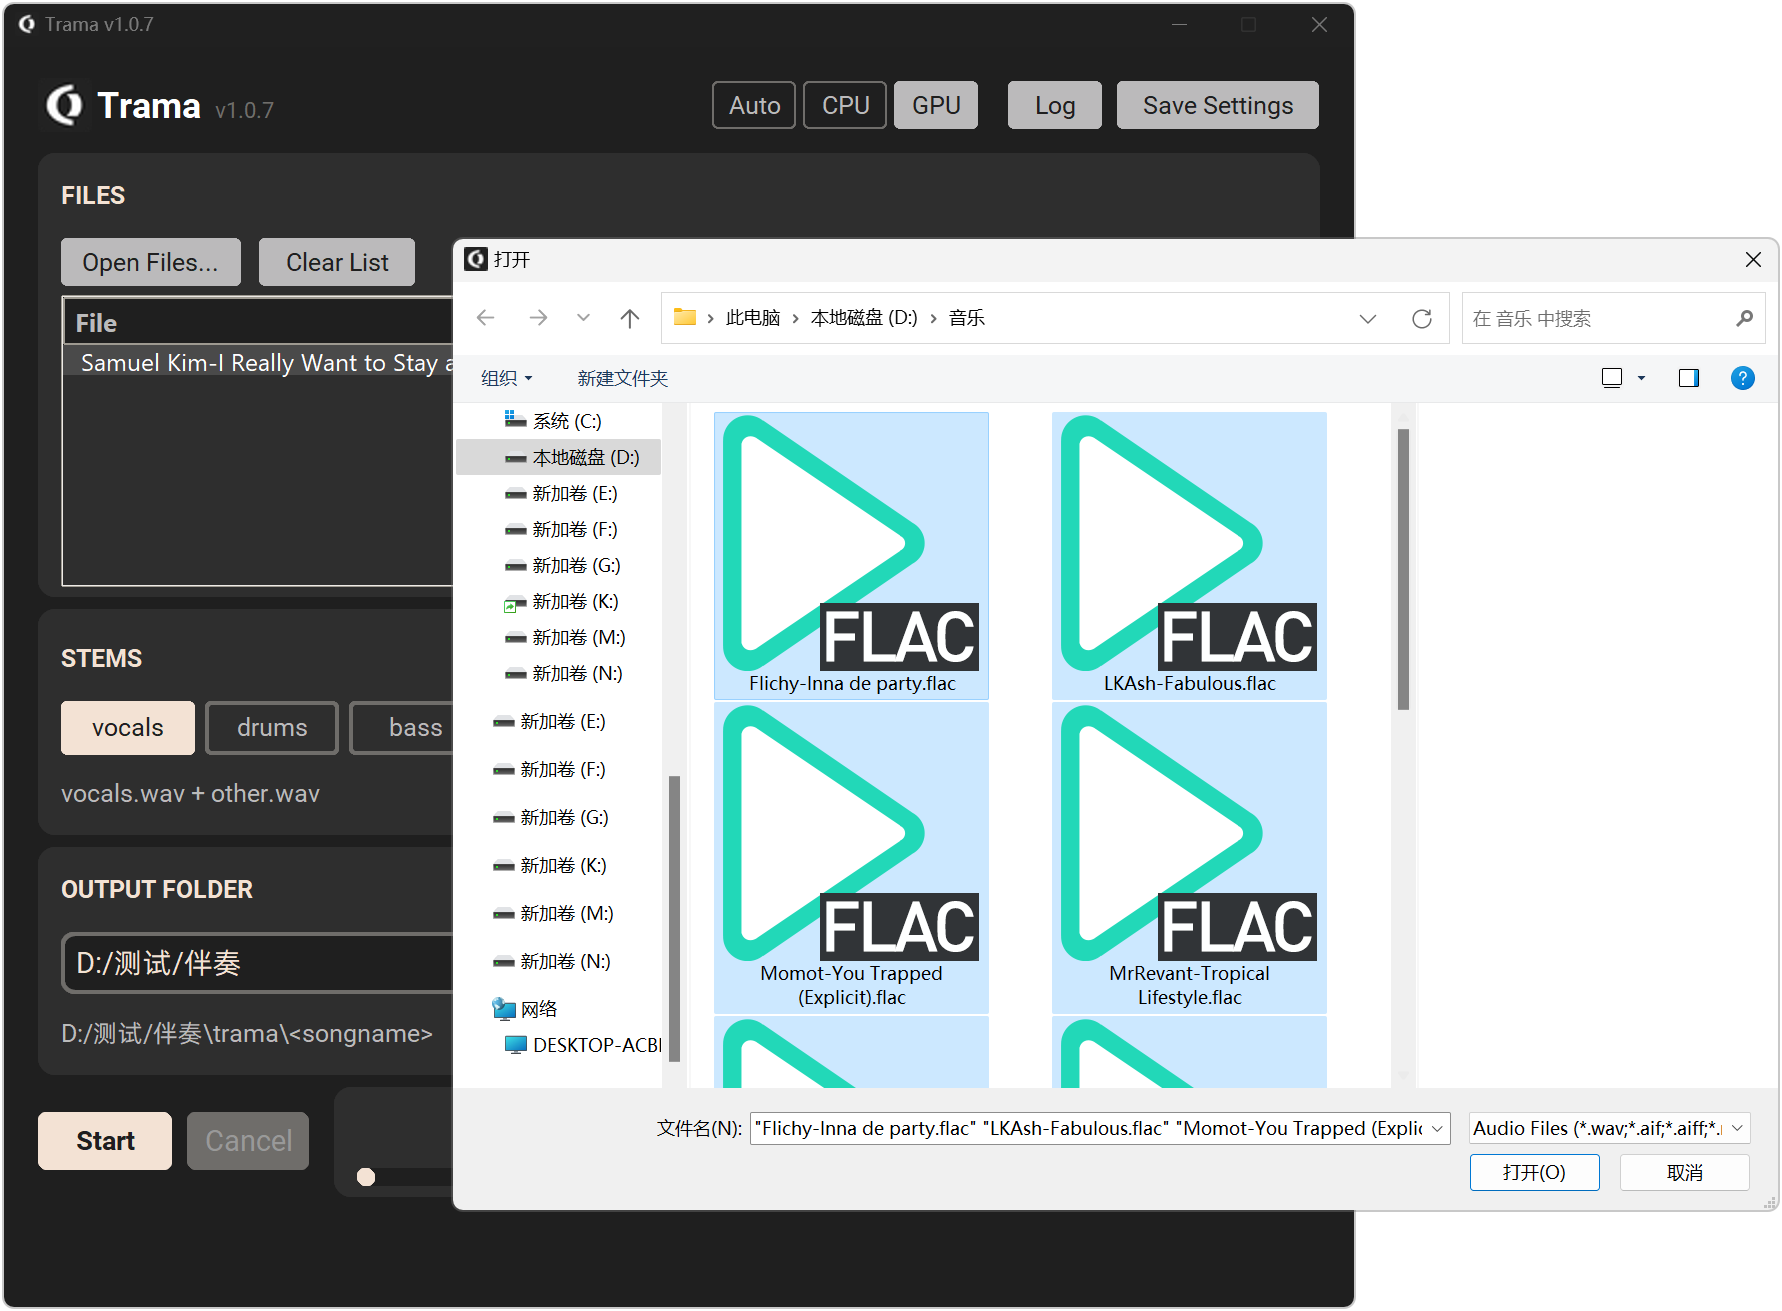Close the 打开 dialog
This screenshot has height=1311, width=1782.
click(x=1753, y=260)
